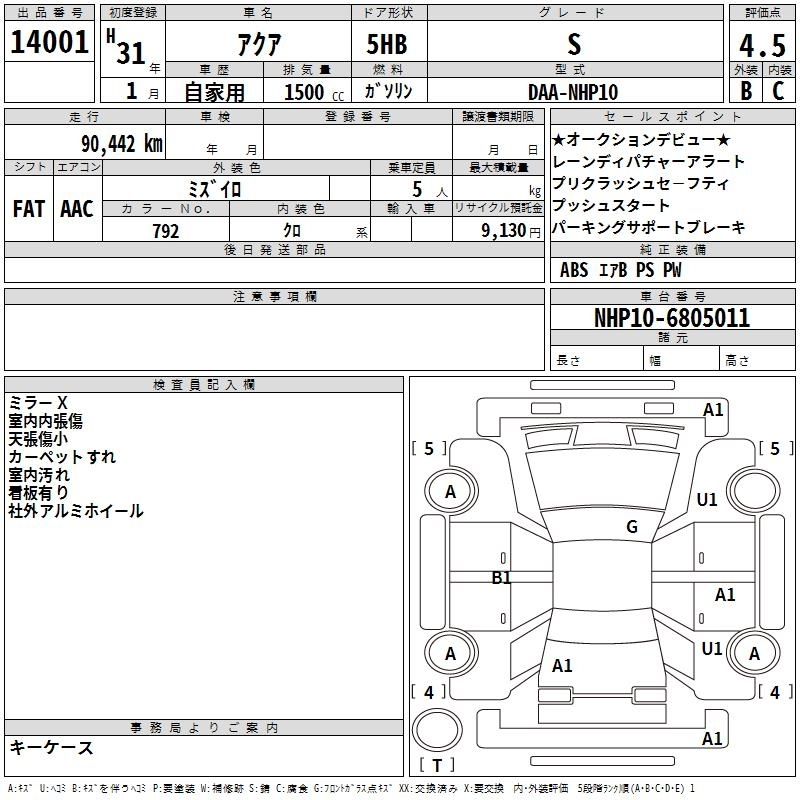
Task: Select the color number 792 field
Action: pyautogui.click(x=166, y=231)
